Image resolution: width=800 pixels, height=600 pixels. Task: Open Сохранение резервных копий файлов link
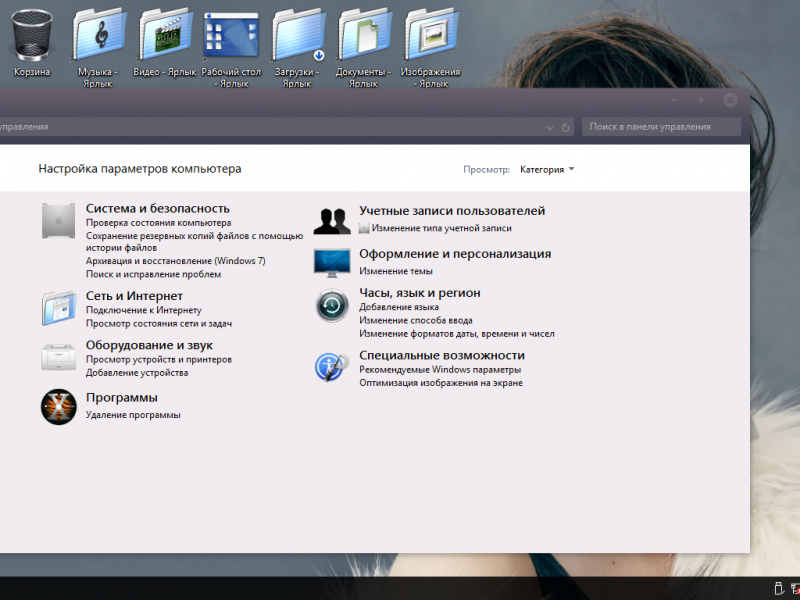[x=194, y=242]
